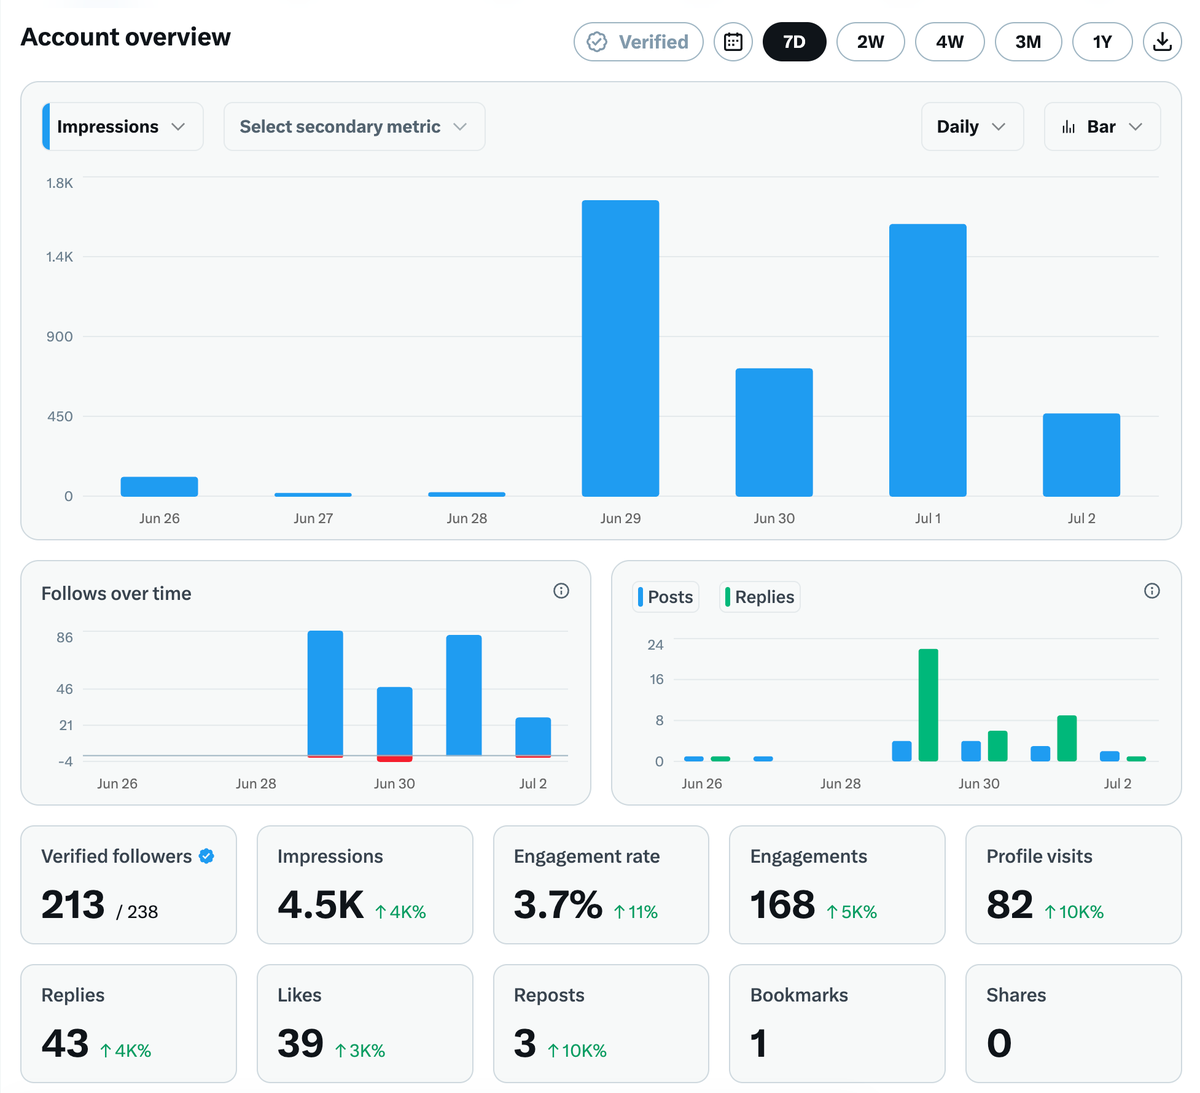Open the Daily granularity dropdown
The height and width of the screenshot is (1093, 1200).
click(972, 127)
